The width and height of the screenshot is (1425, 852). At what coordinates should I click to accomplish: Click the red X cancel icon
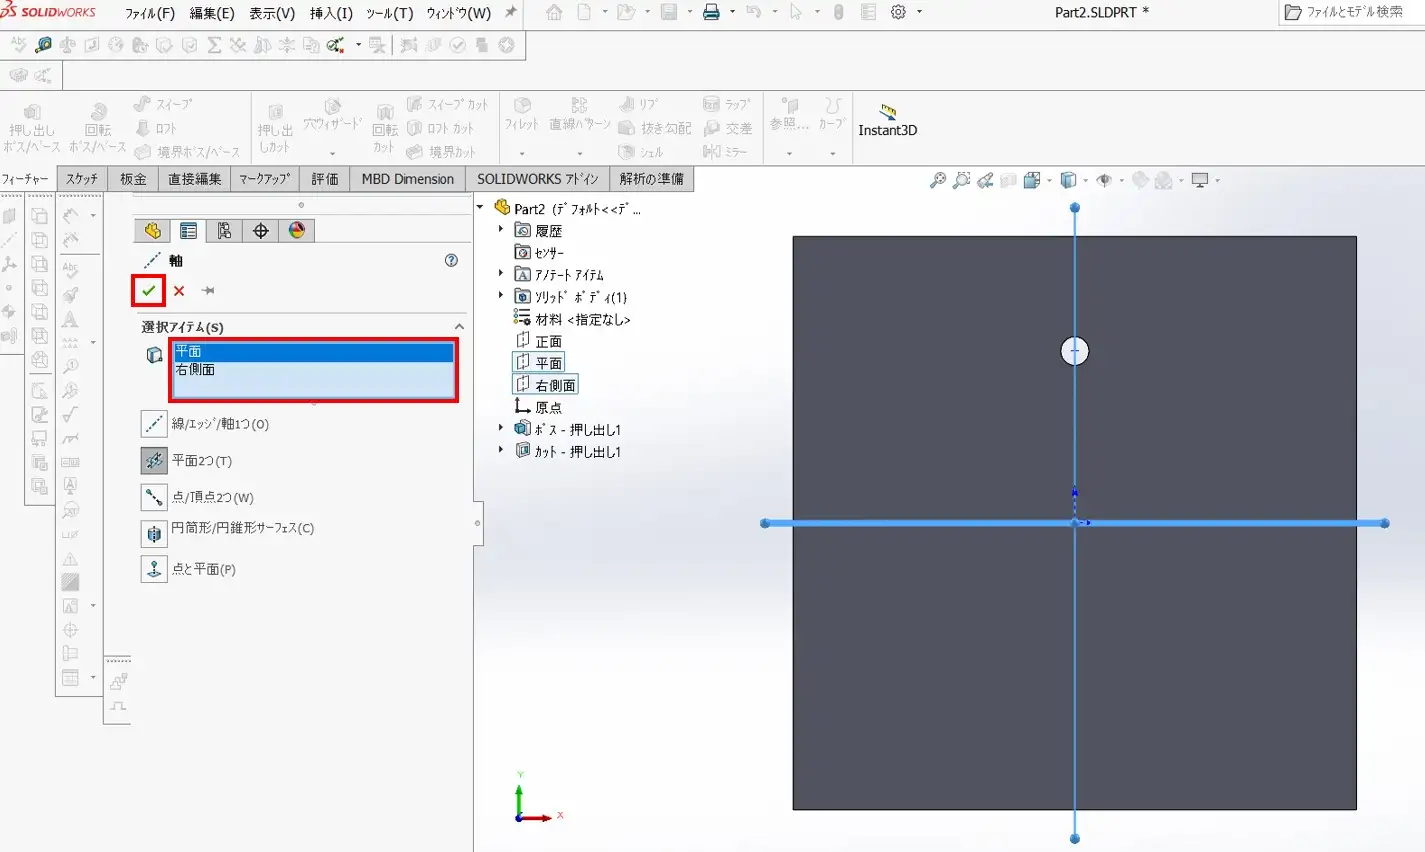pos(179,291)
